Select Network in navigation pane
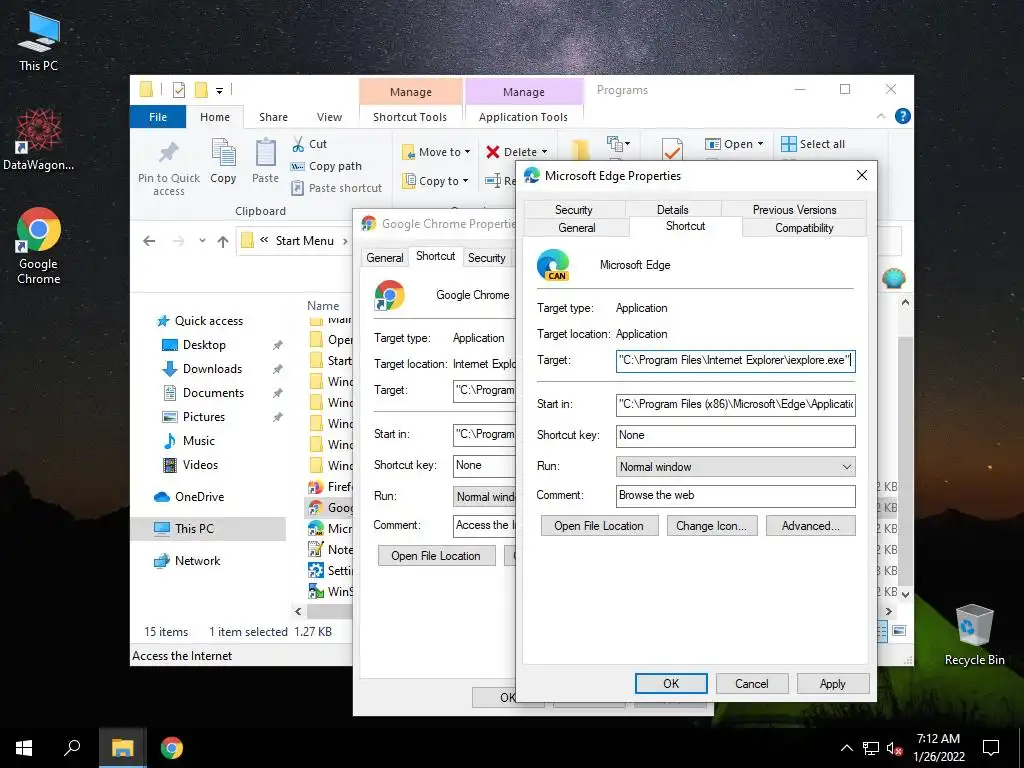This screenshot has width=1024, height=768. pyautogui.click(x=197, y=561)
